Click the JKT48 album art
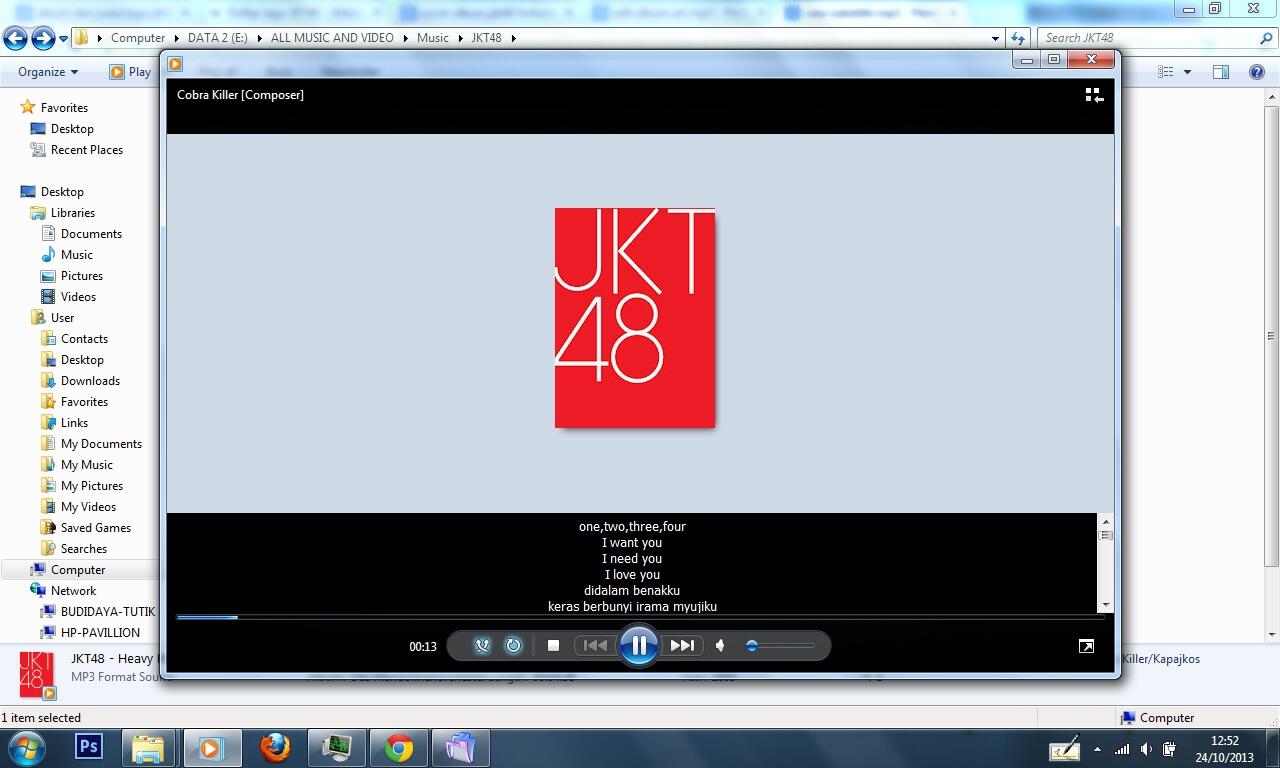This screenshot has width=1280, height=768. coord(635,318)
